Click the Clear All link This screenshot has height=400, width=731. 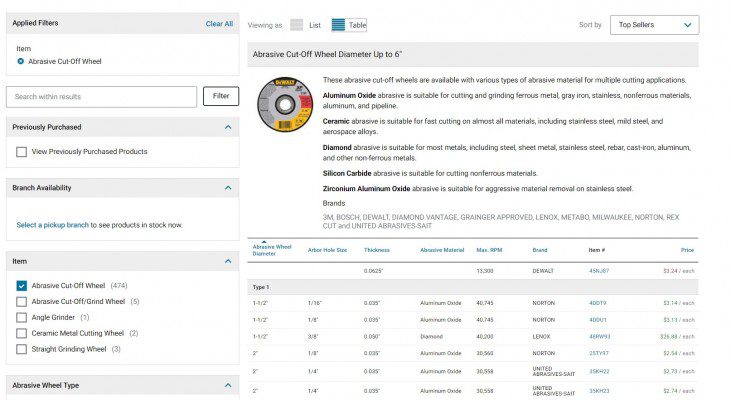219,24
